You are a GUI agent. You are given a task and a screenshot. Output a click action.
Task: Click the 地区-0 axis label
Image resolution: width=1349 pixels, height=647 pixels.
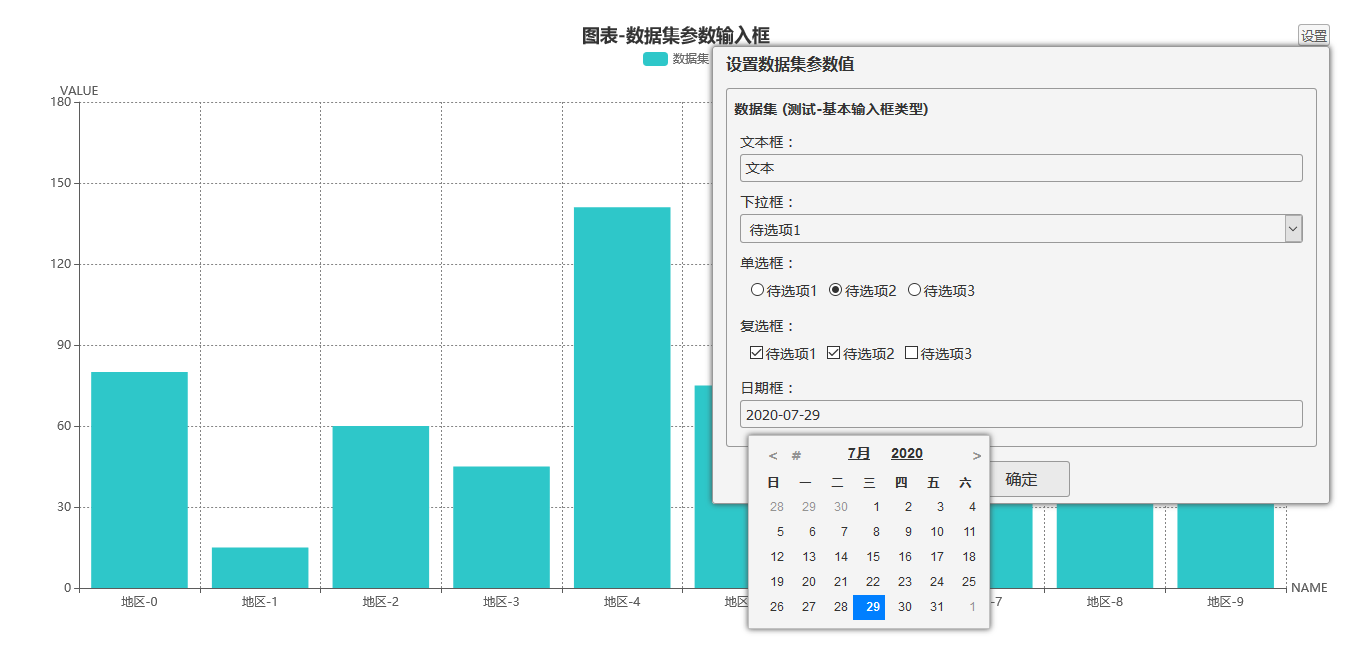click(x=138, y=602)
